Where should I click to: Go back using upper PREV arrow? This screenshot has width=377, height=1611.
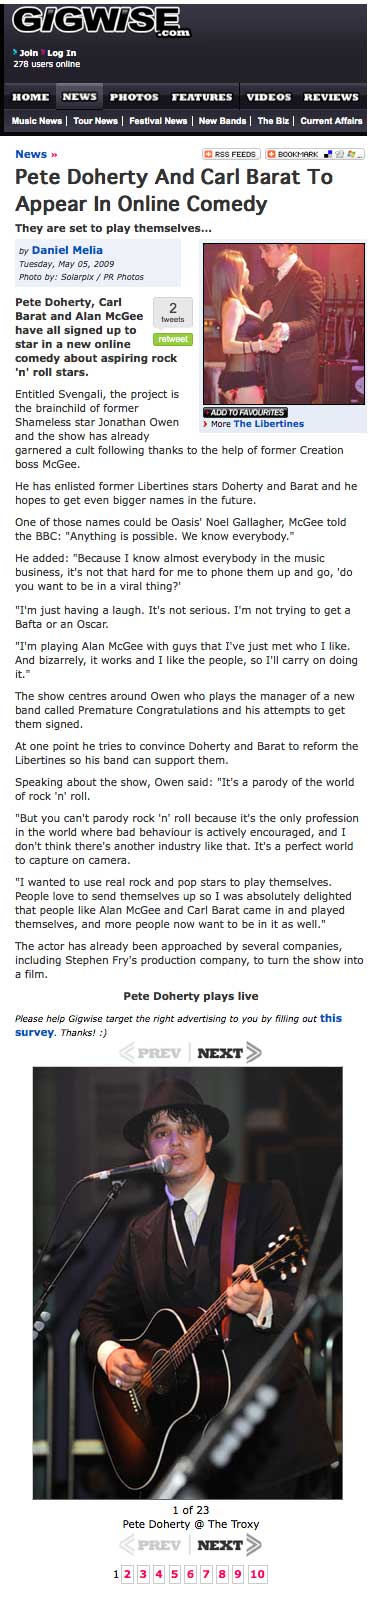151,1052
